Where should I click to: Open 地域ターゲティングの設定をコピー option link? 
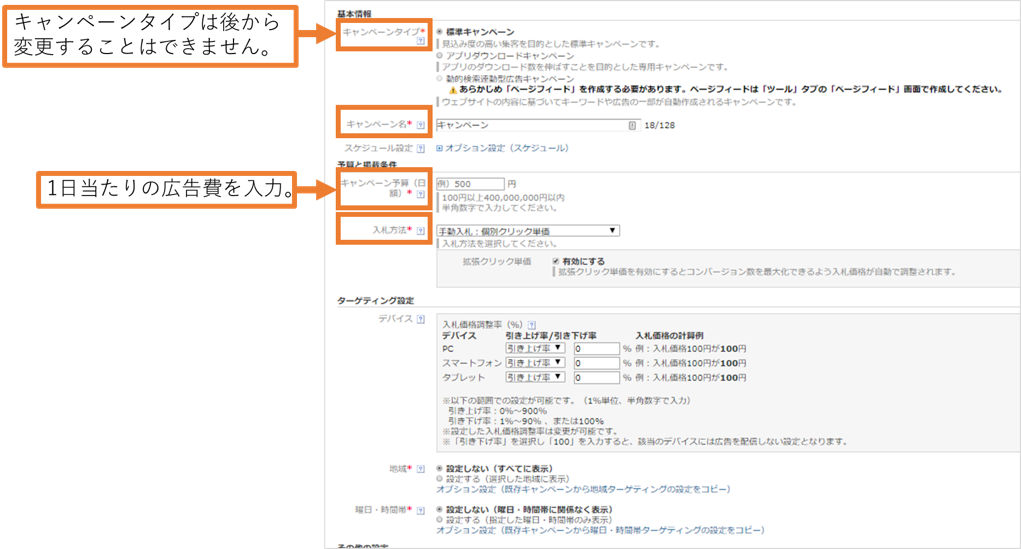[583, 489]
